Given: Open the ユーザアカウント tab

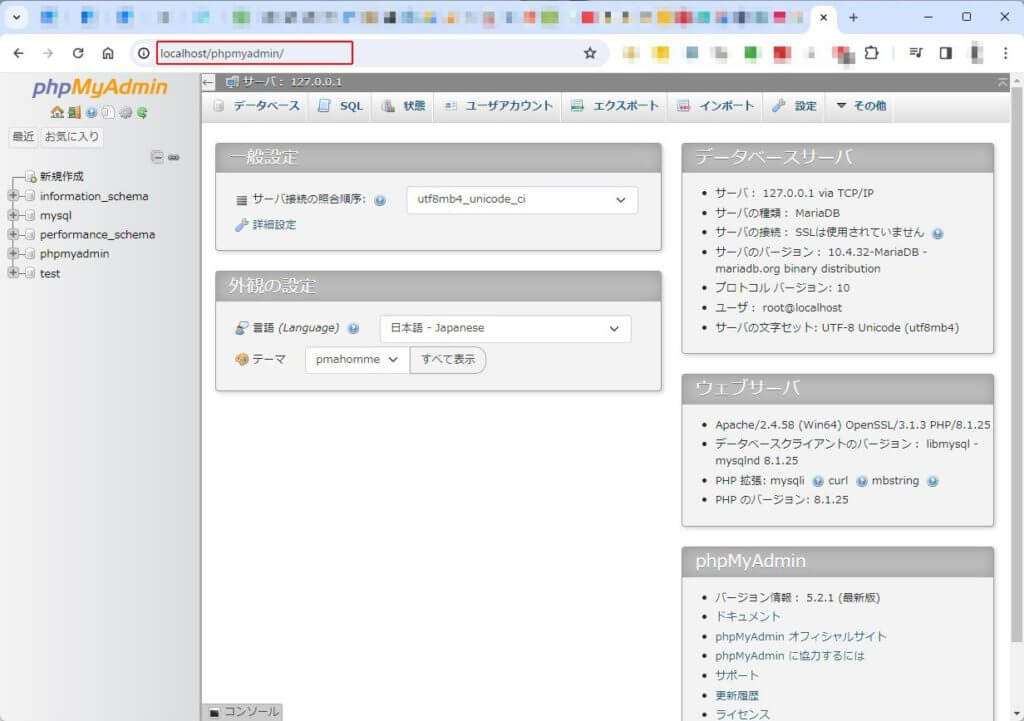Looking at the screenshot, I should tap(498, 106).
